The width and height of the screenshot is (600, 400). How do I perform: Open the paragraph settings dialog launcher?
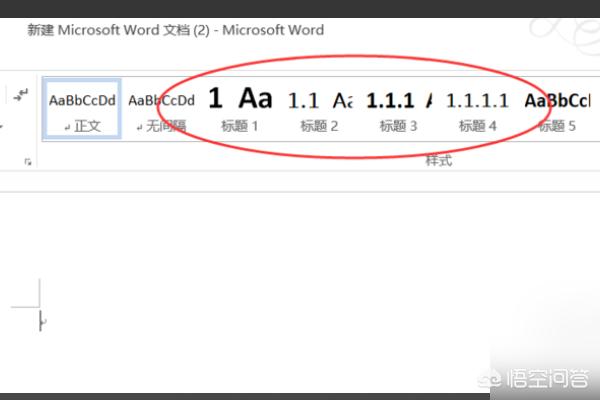point(27,161)
